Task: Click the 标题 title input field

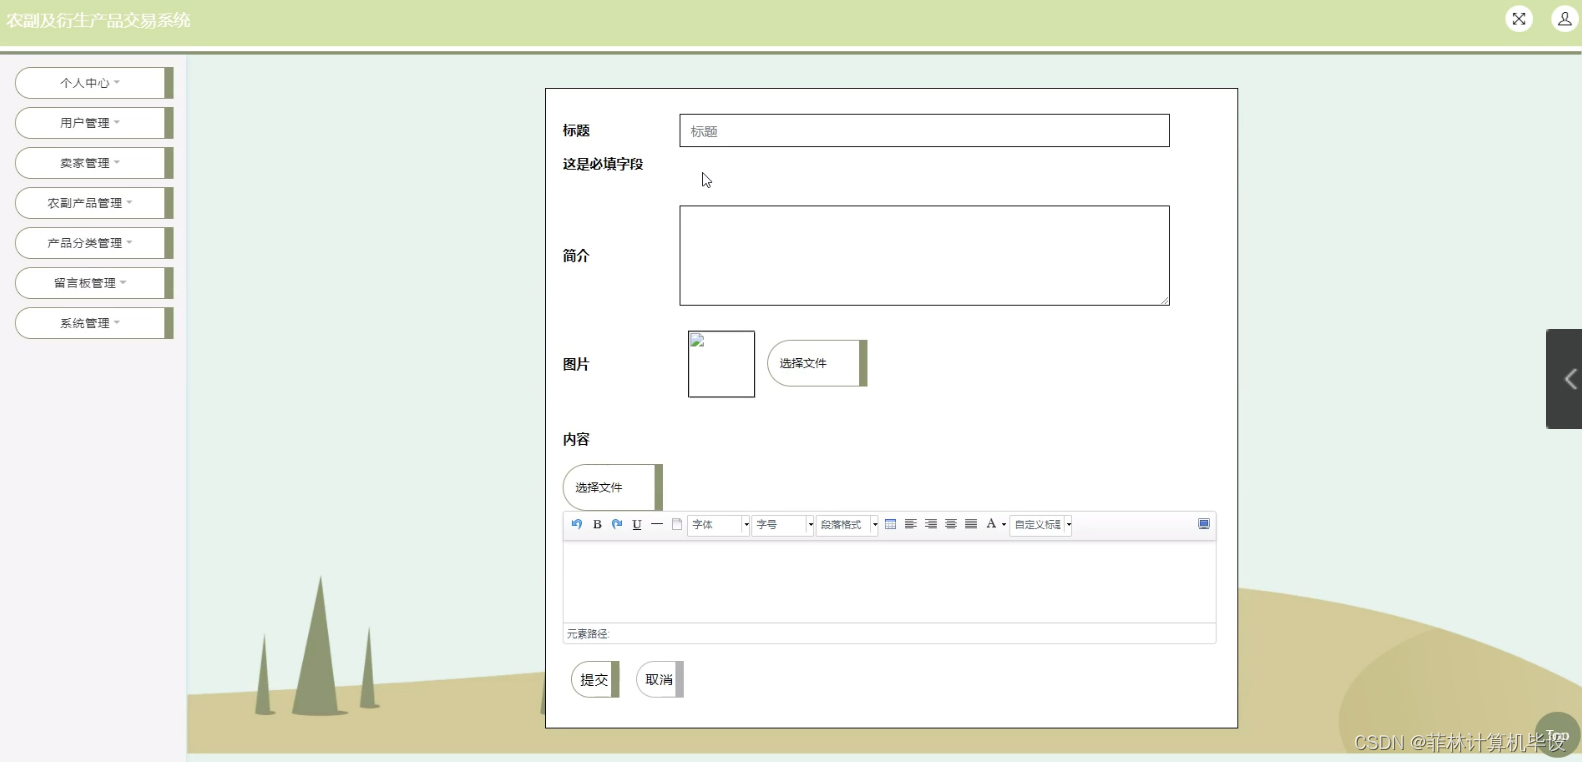Action: click(924, 131)
